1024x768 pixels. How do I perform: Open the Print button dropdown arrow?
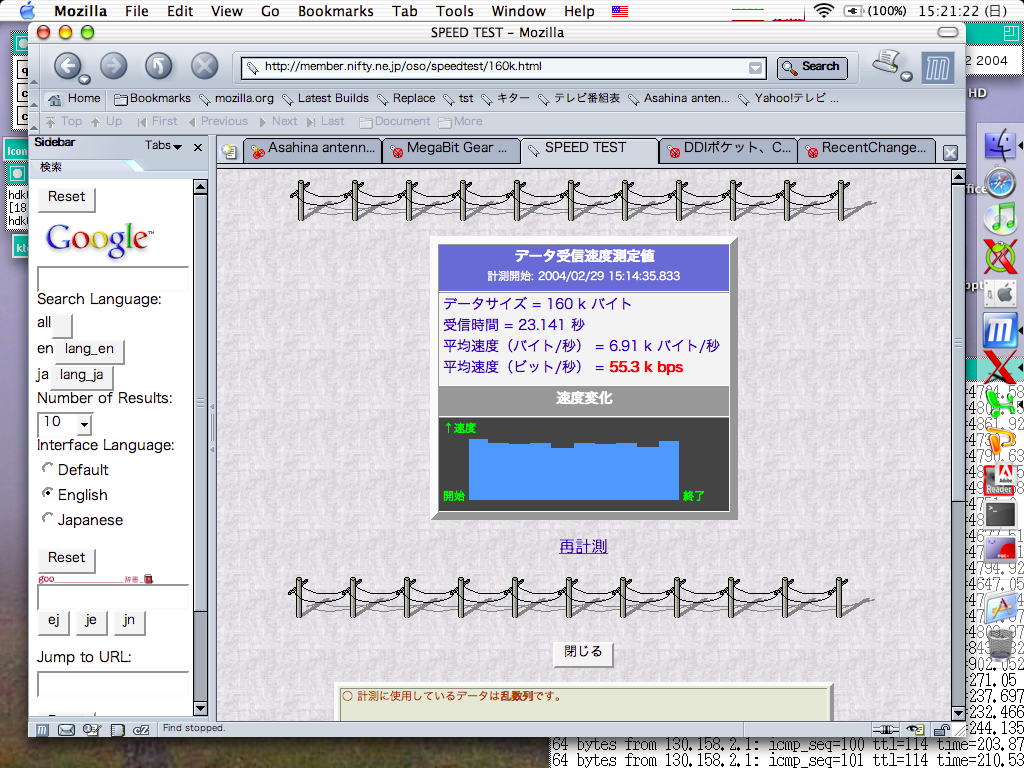click(x=906, y=76)
